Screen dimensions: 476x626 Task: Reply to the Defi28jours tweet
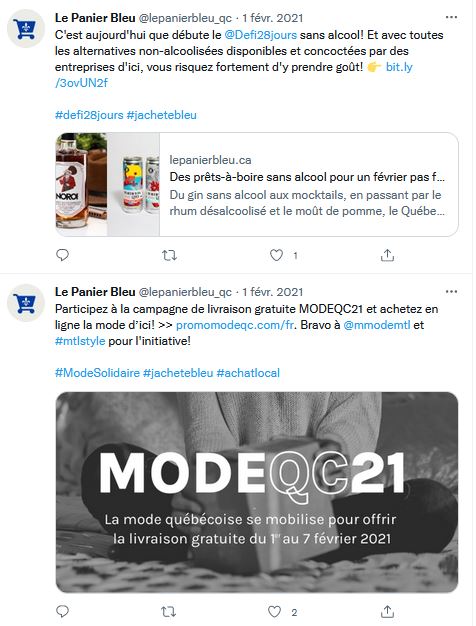tap(62, 255)
